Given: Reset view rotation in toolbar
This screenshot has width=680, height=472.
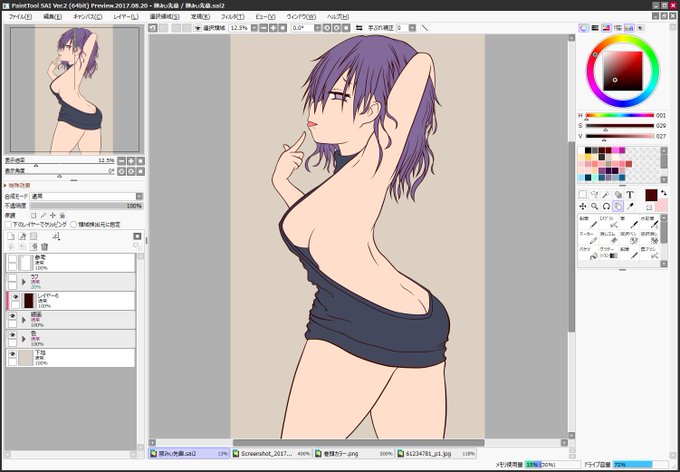Looking at the screenshot, I should 346,28.
